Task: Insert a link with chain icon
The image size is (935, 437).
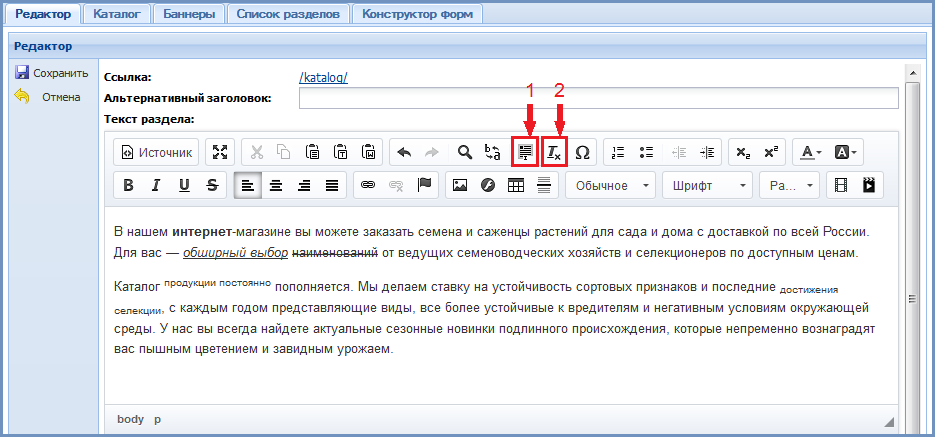Action: pyautogui.click(x=367, y=185)
